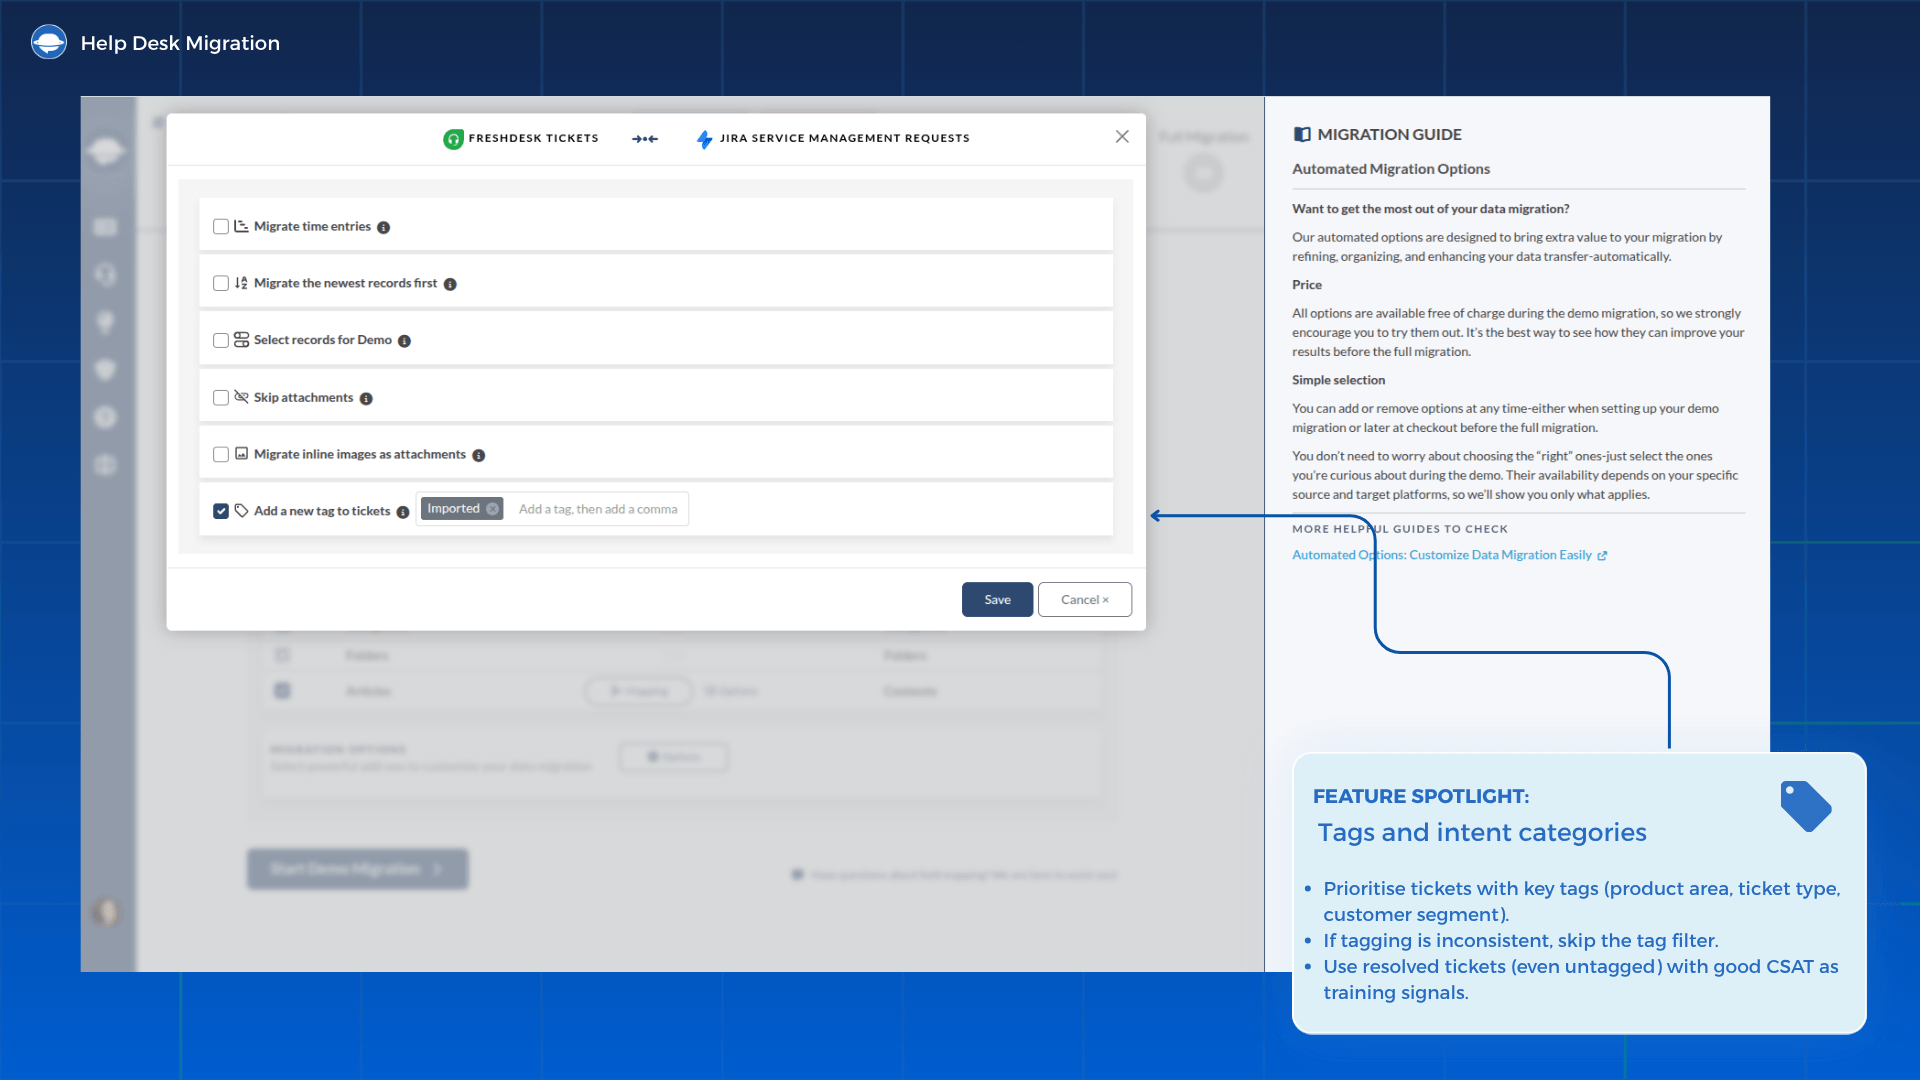Enable the Skip attachments checkbox
Image resolution: width=1920 pixels, height=1080 pixels.
point(221,398)
